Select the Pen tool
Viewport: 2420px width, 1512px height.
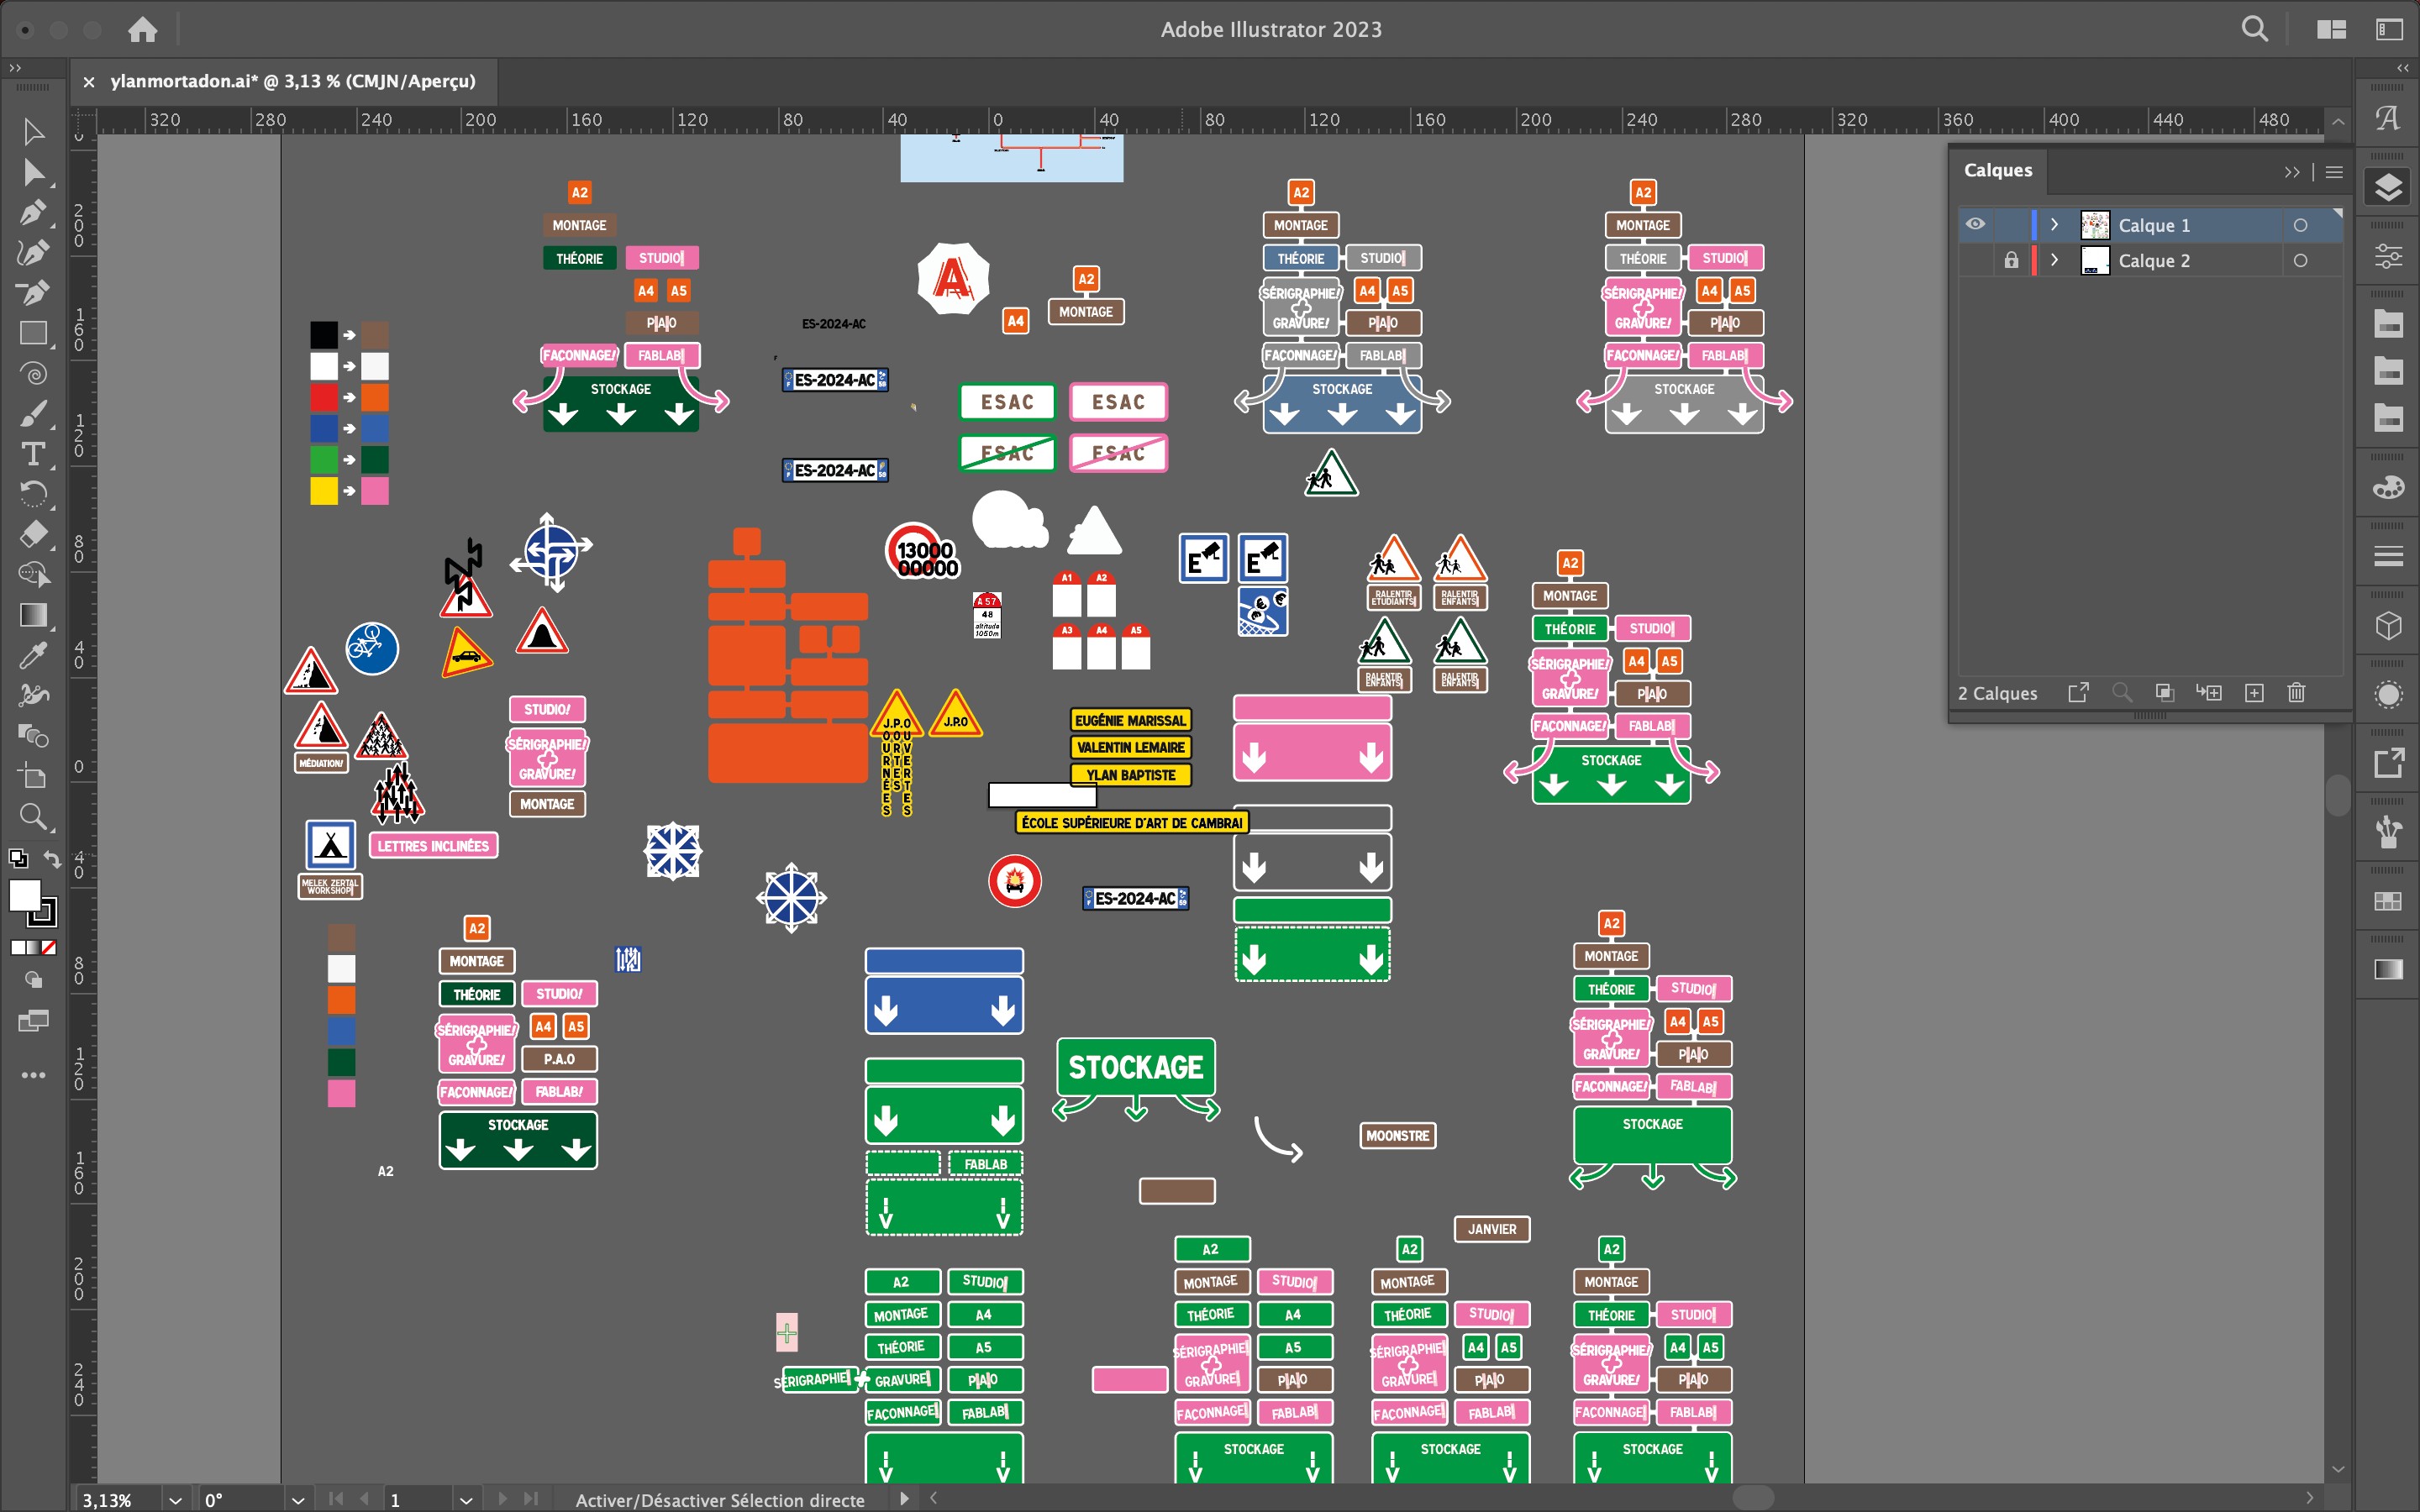pos(32,212)
